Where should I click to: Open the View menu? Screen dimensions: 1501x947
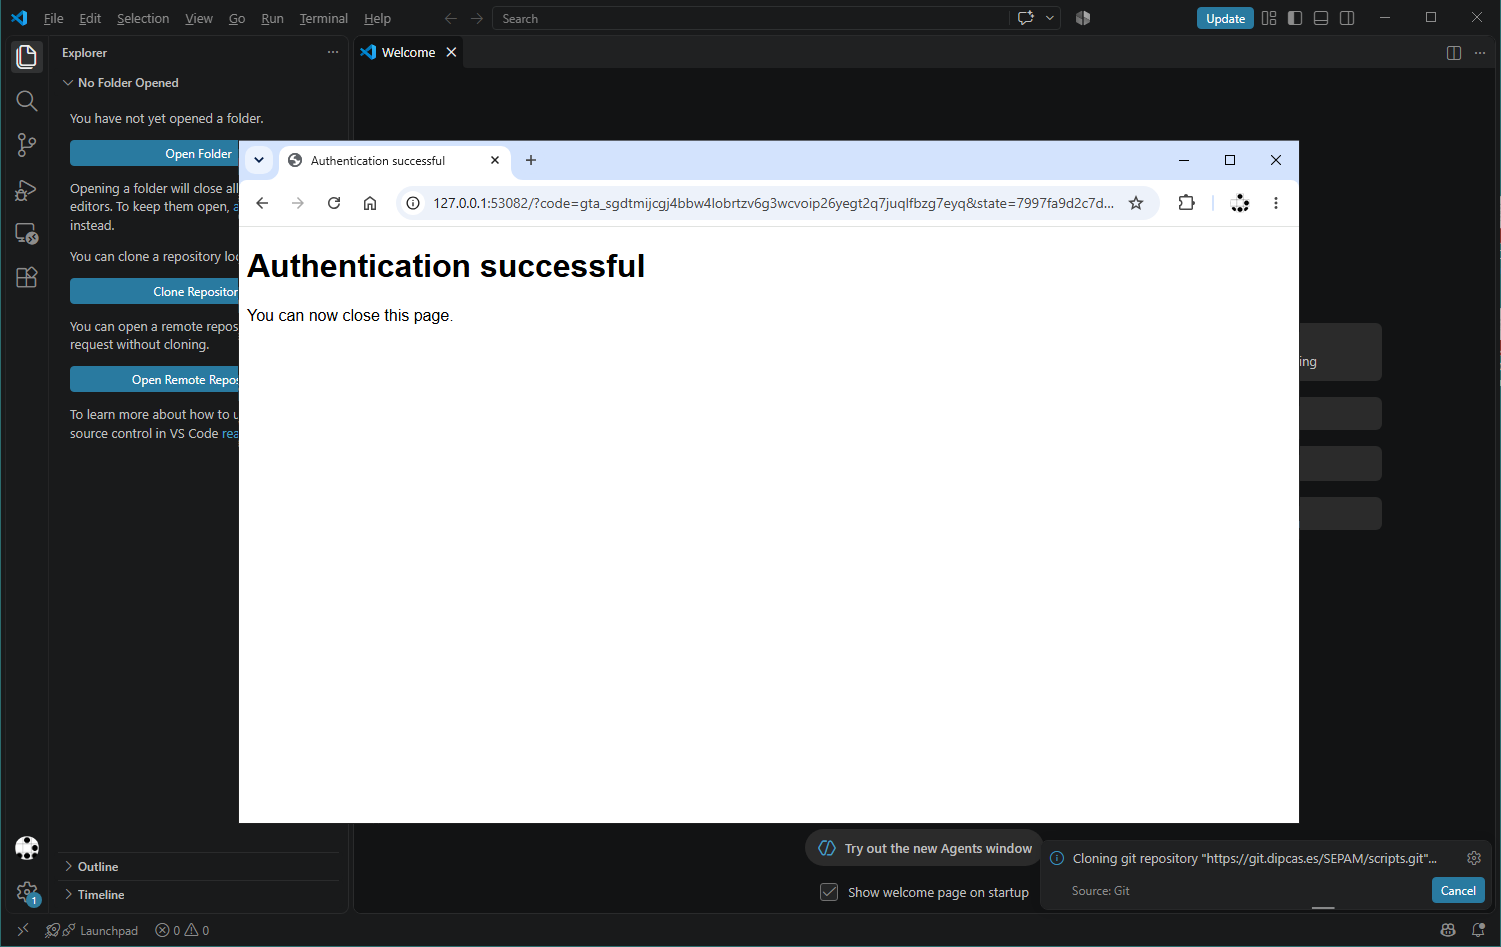pos(198,18)
